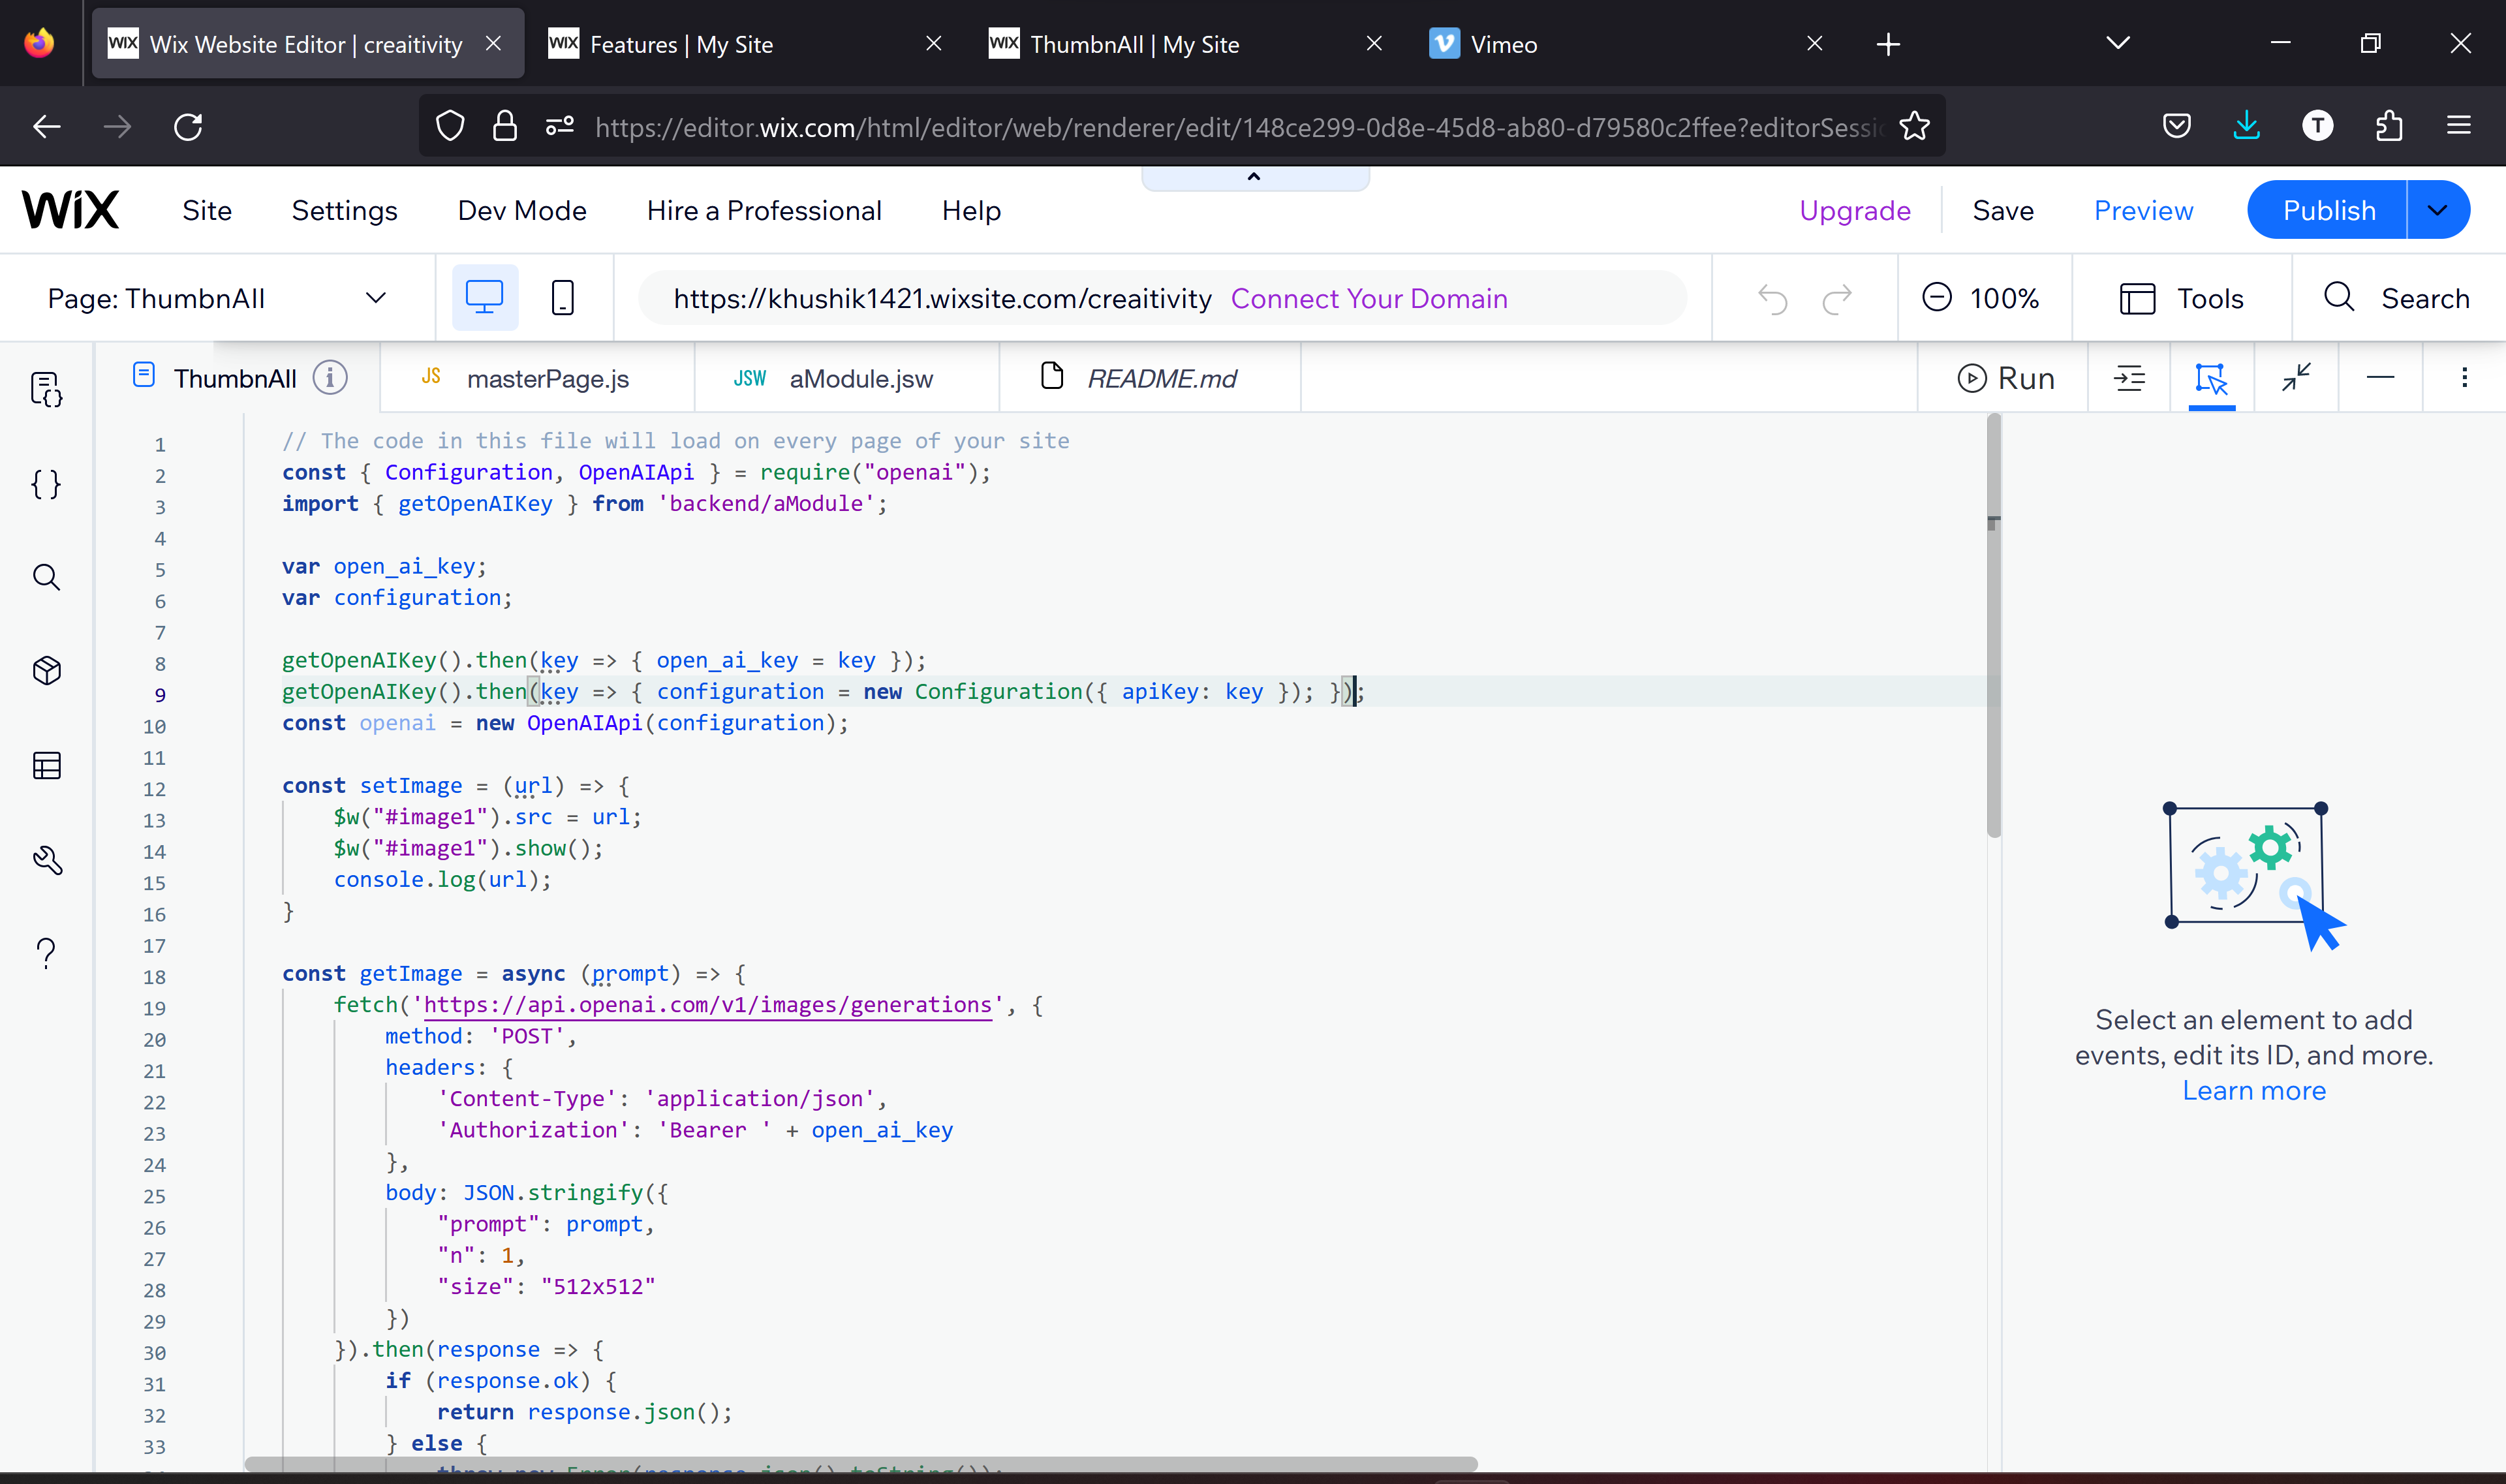This screenshot has height=1484, width=2506.
Task: Open the developer tools wrench icon
Action: pos(46,860)
